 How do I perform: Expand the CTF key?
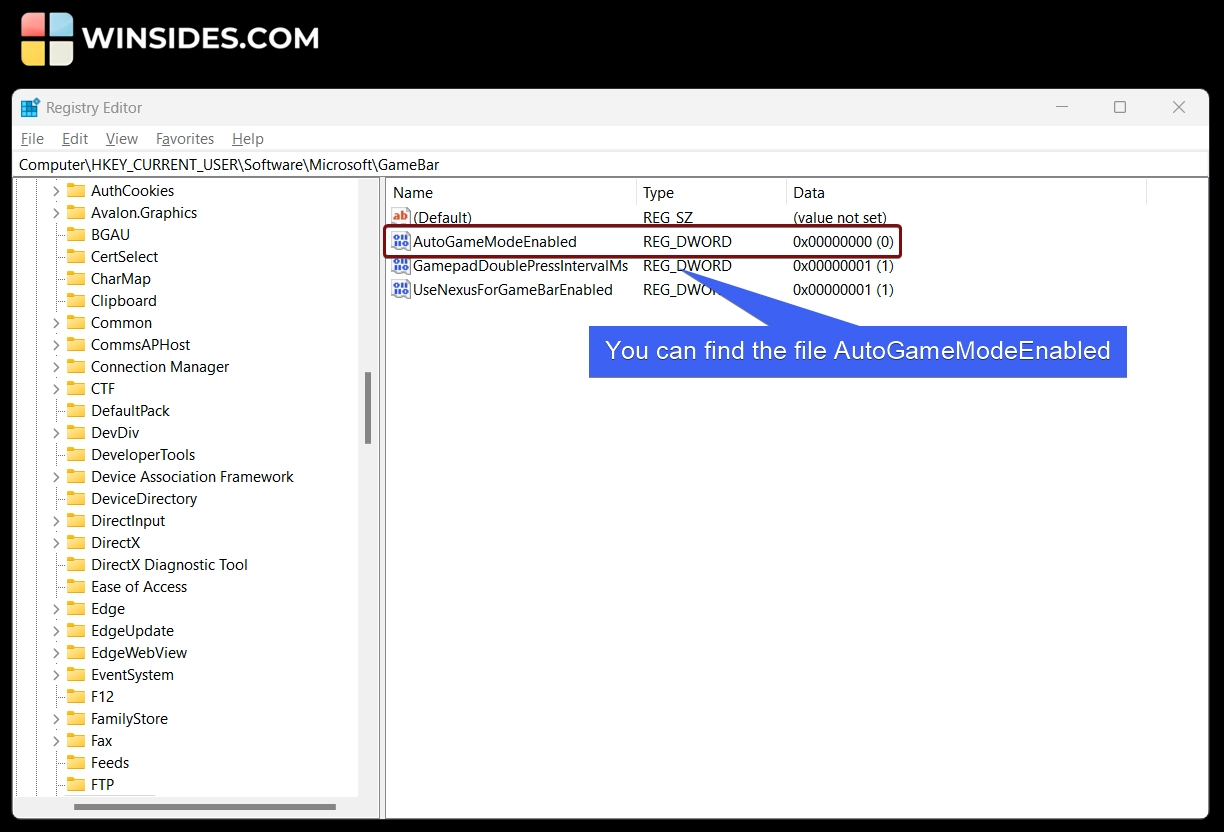click(56, 389)
